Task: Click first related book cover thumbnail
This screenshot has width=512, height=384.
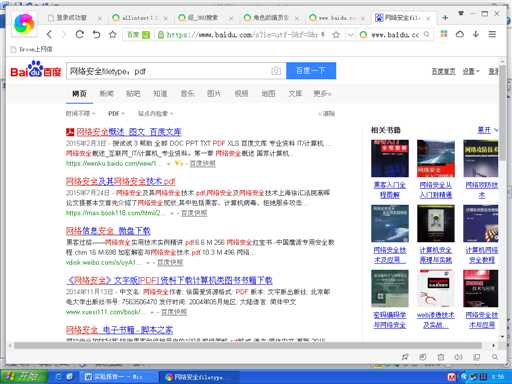Action: [x=390, y=158]
